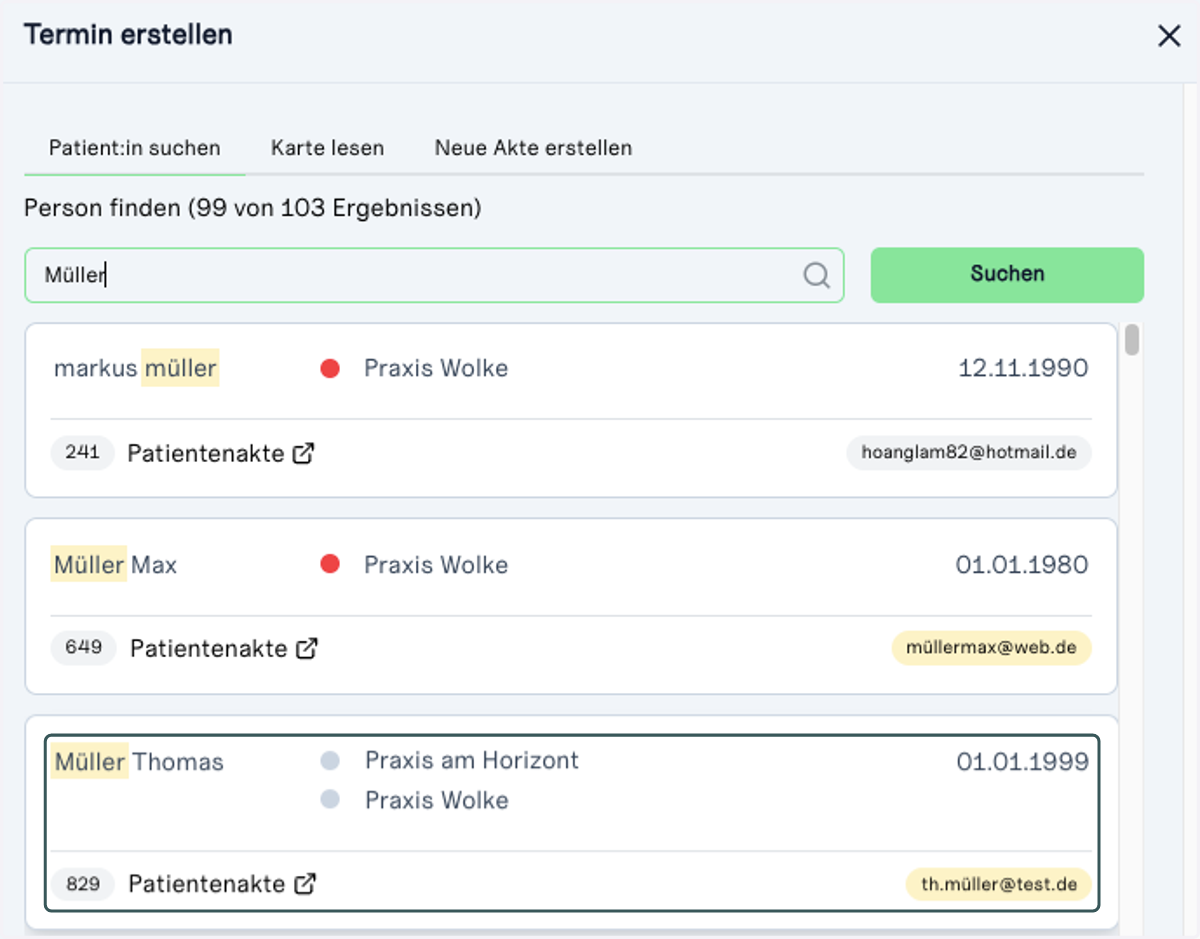Click grey dot beside Praxis am Horizont
Viewport: 1200px width, 939px height.
coord(330,761)
